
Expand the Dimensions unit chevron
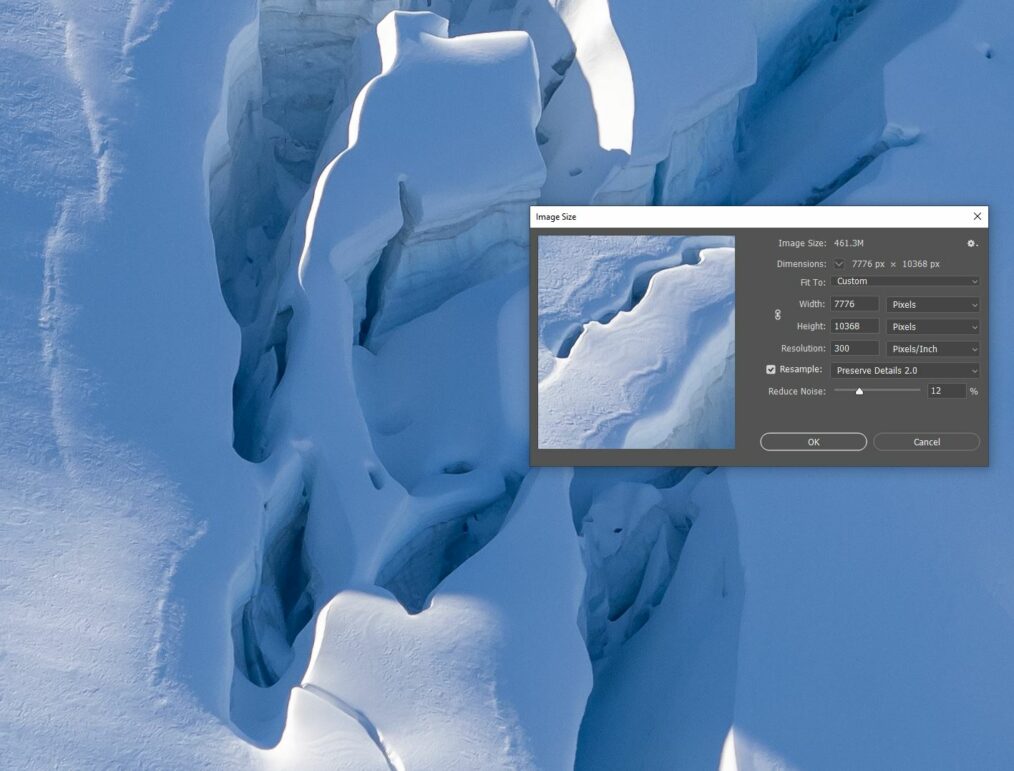839,263
